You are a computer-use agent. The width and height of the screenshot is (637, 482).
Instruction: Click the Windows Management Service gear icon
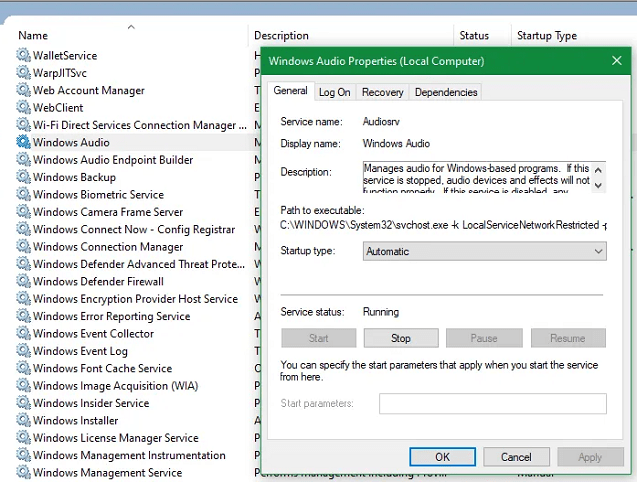tap(23, 472)
